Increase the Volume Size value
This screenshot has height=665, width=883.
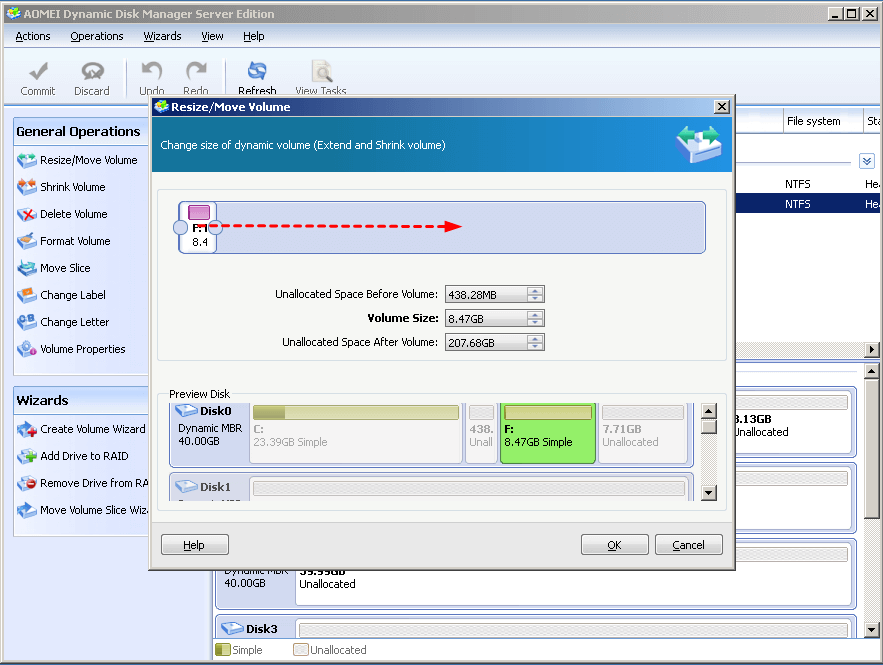(x=535, y=315)
